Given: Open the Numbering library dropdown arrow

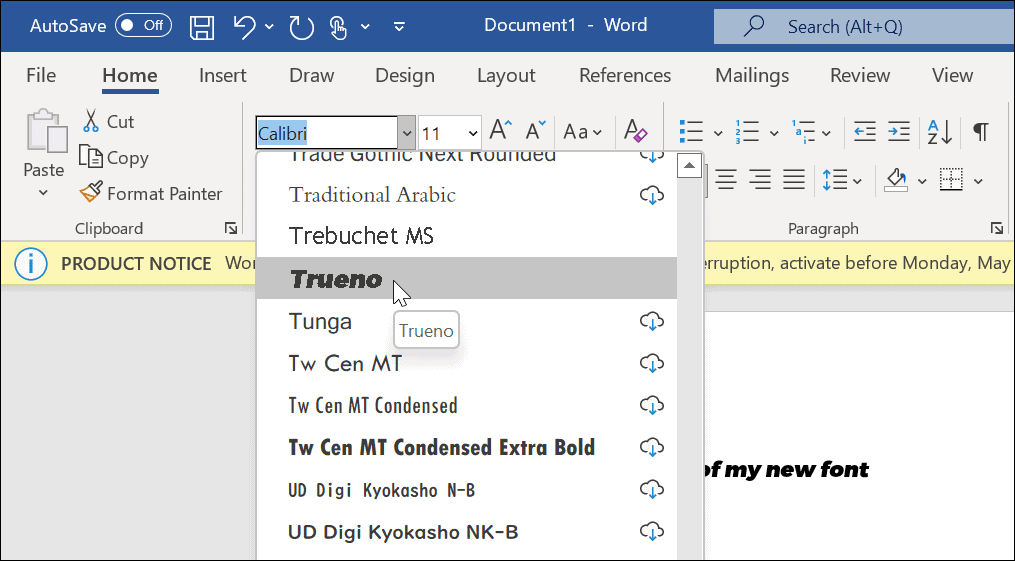Looking at the screenshot, I should coord(774,133).
